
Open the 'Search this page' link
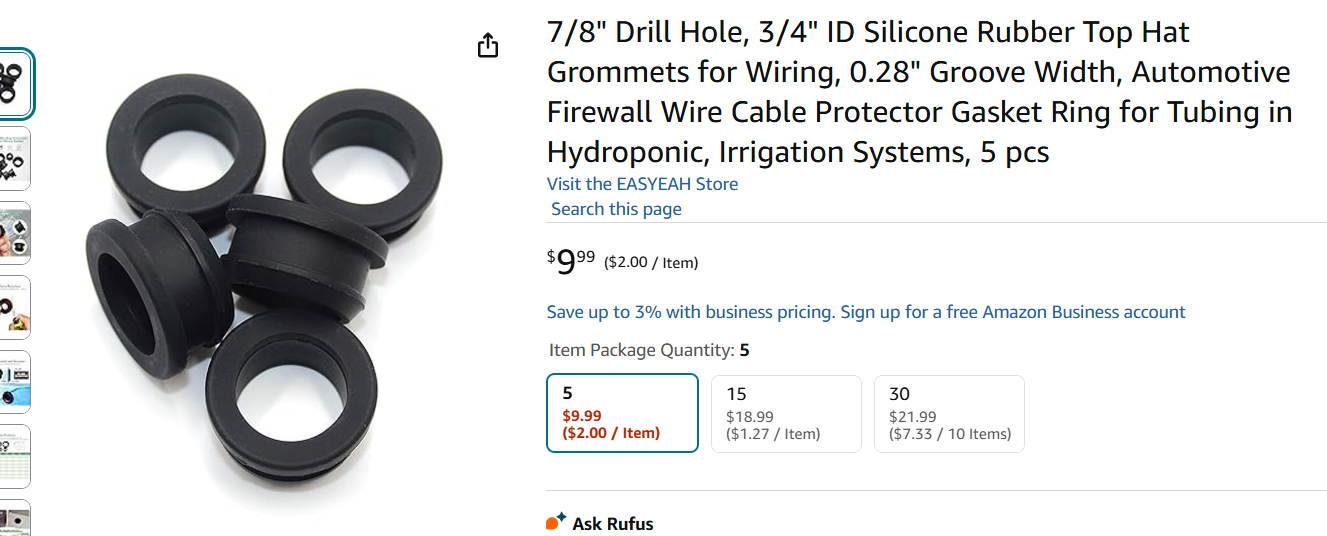point(616,209)
